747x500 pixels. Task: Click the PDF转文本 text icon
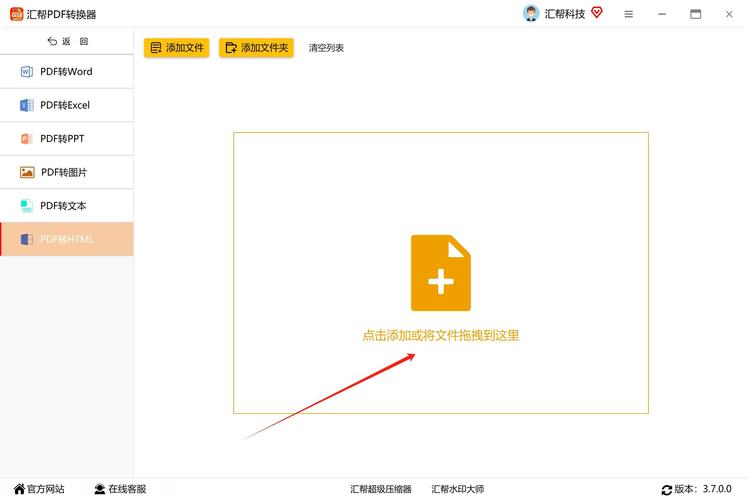[27, 206]
